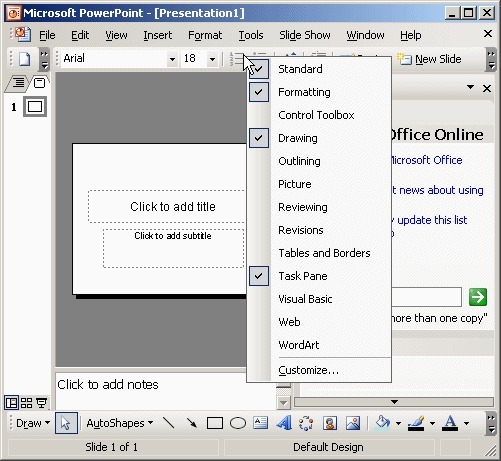Select the Rectangle drawing tool
The width and height of the screenshot is (501, 461).
coord(215,423)
